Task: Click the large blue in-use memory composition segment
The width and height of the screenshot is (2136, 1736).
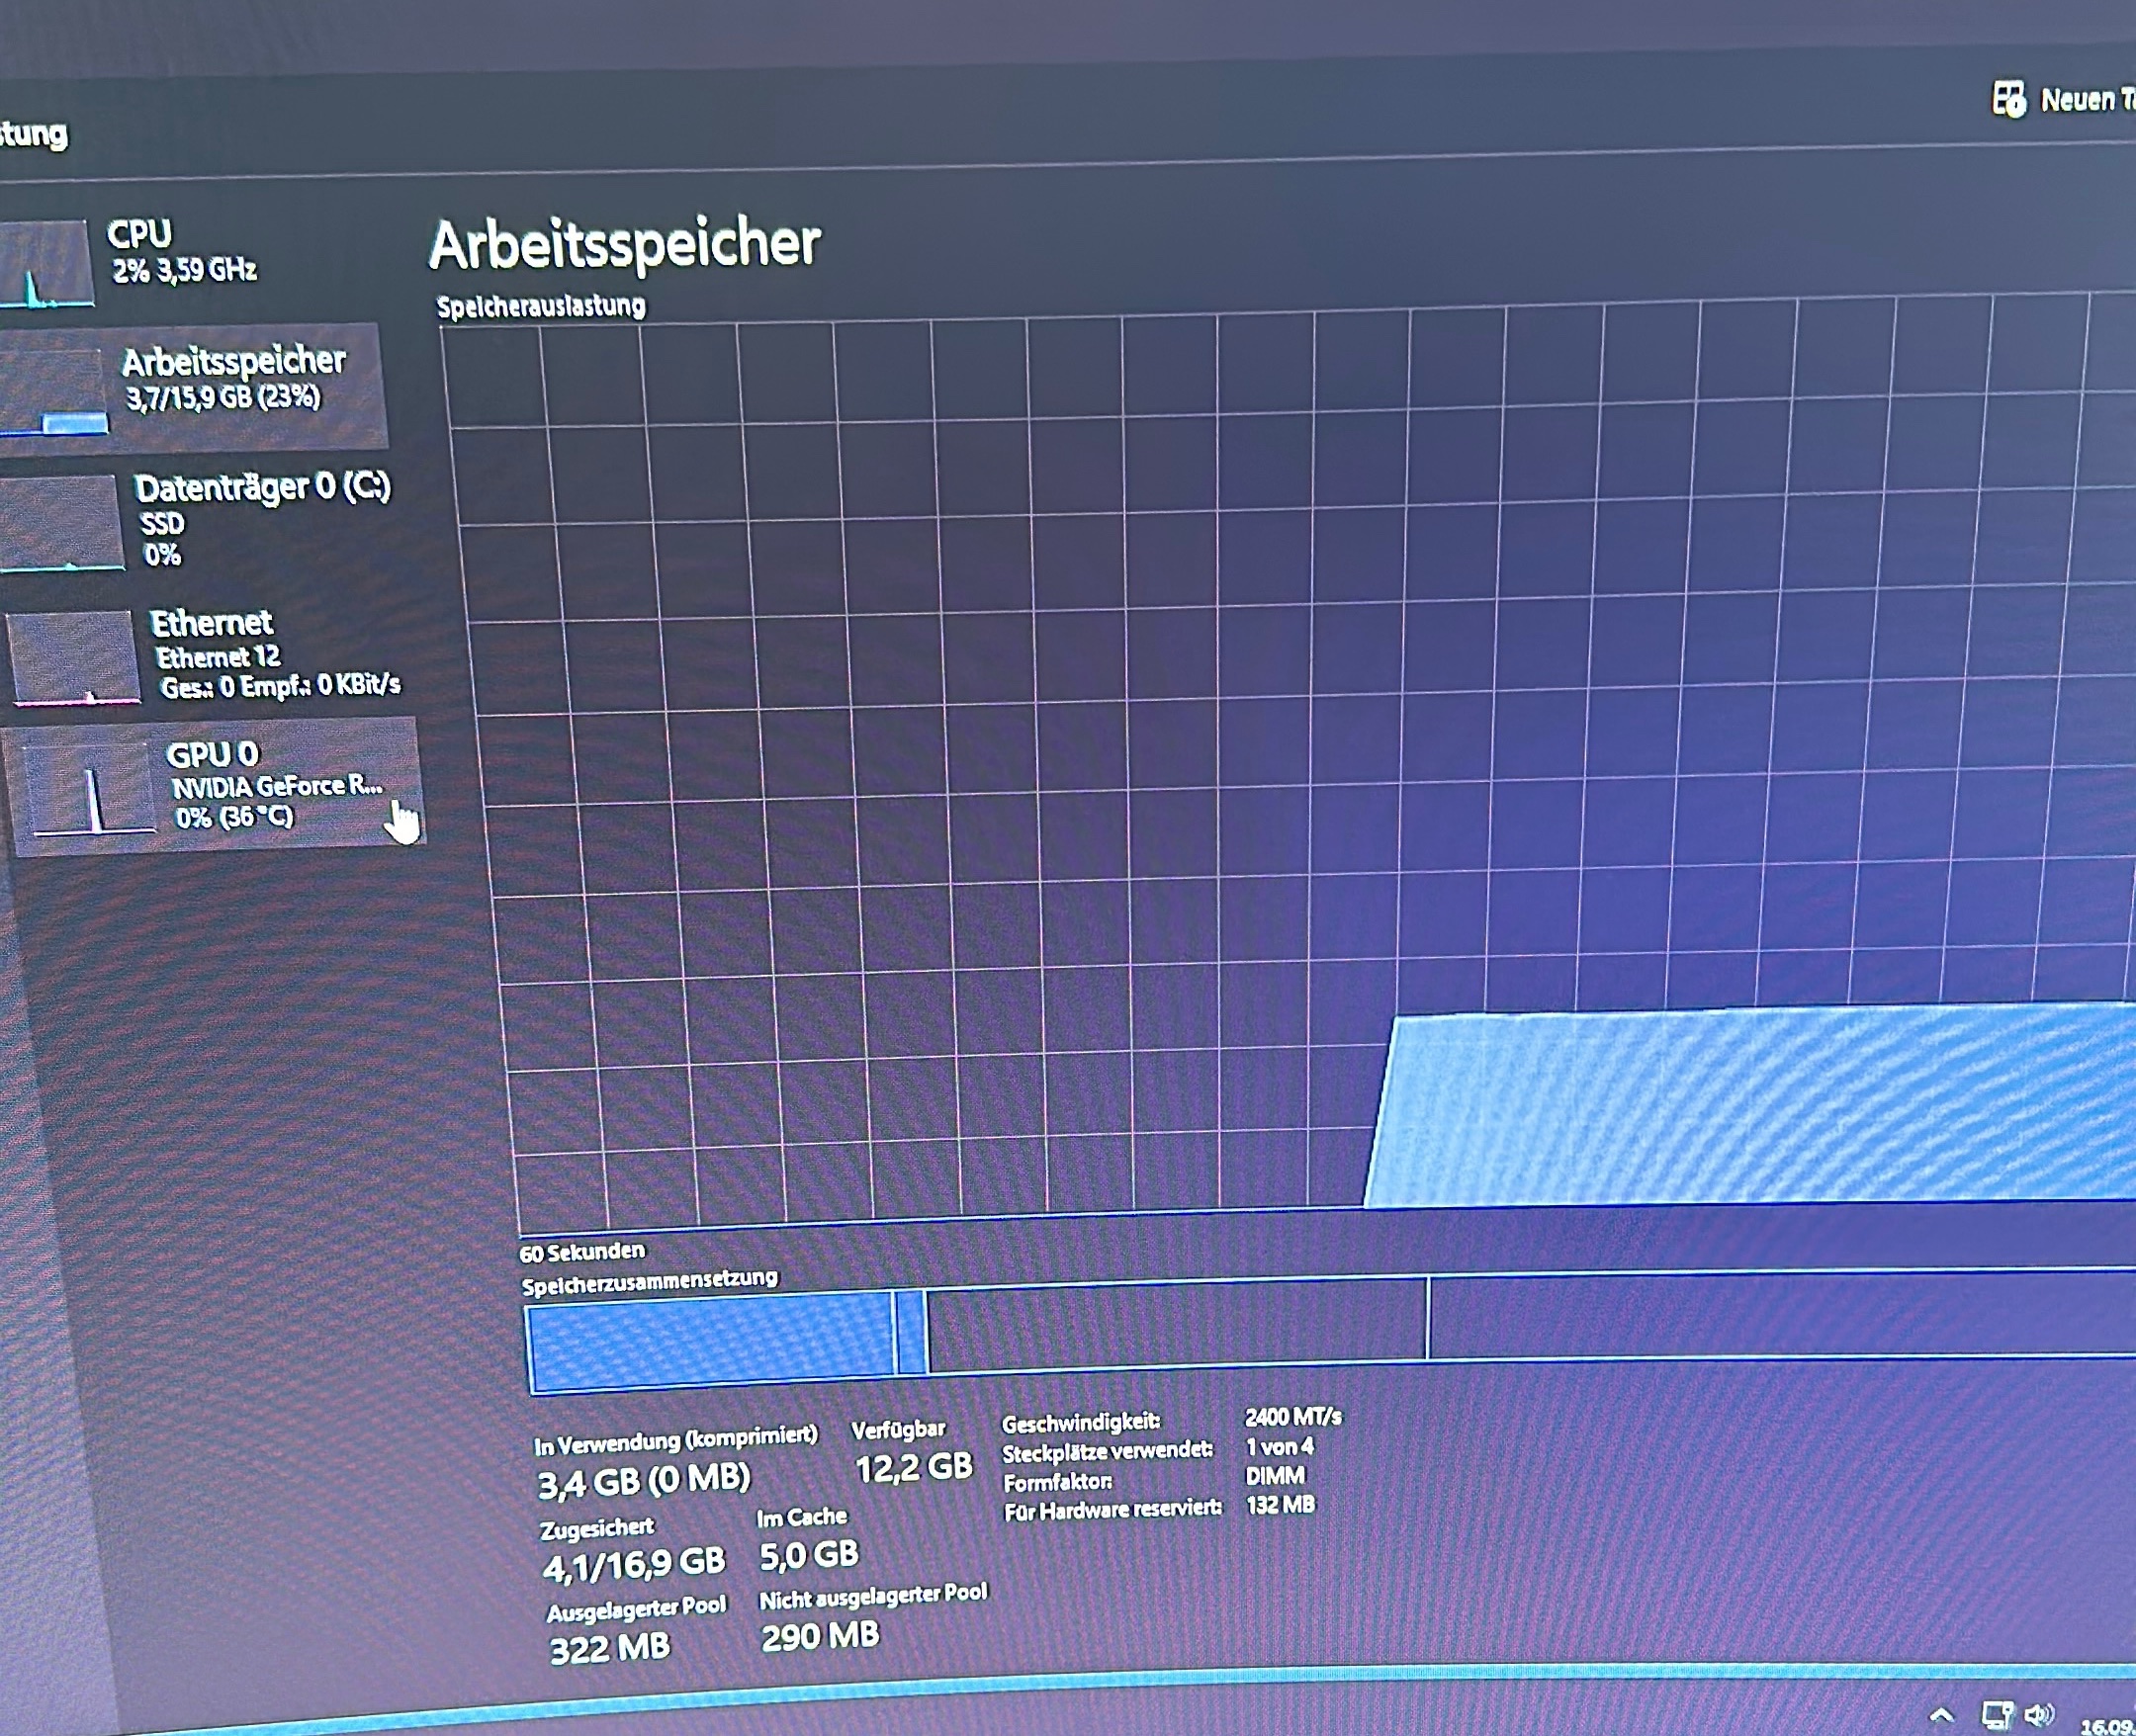Action: click(709, 1341)
